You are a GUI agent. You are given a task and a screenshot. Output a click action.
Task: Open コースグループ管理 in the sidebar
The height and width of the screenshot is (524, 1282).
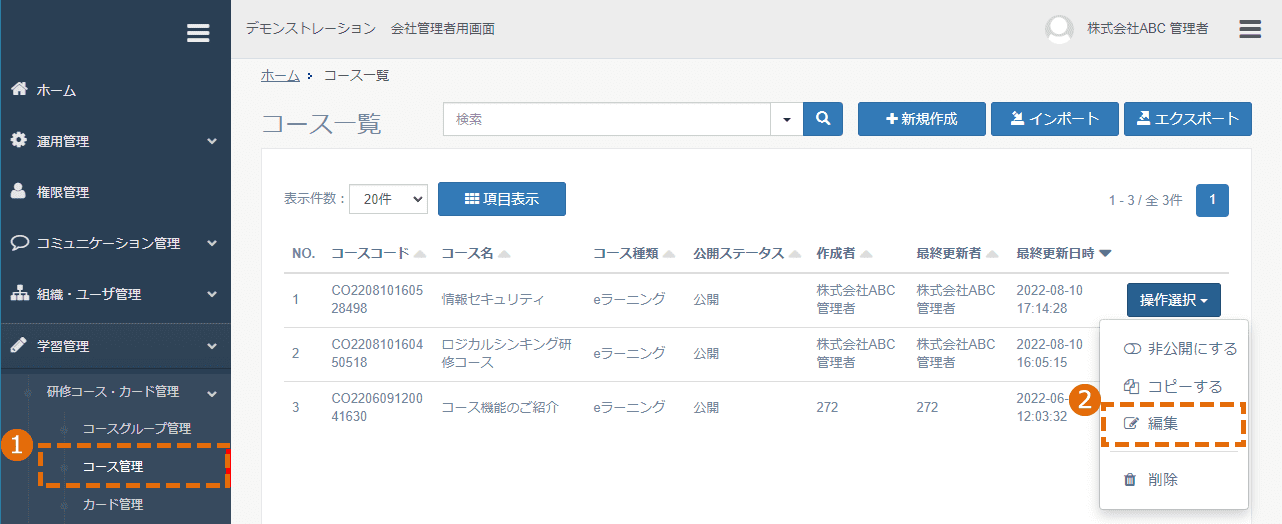pyautogui.click(x=136, y=429)
